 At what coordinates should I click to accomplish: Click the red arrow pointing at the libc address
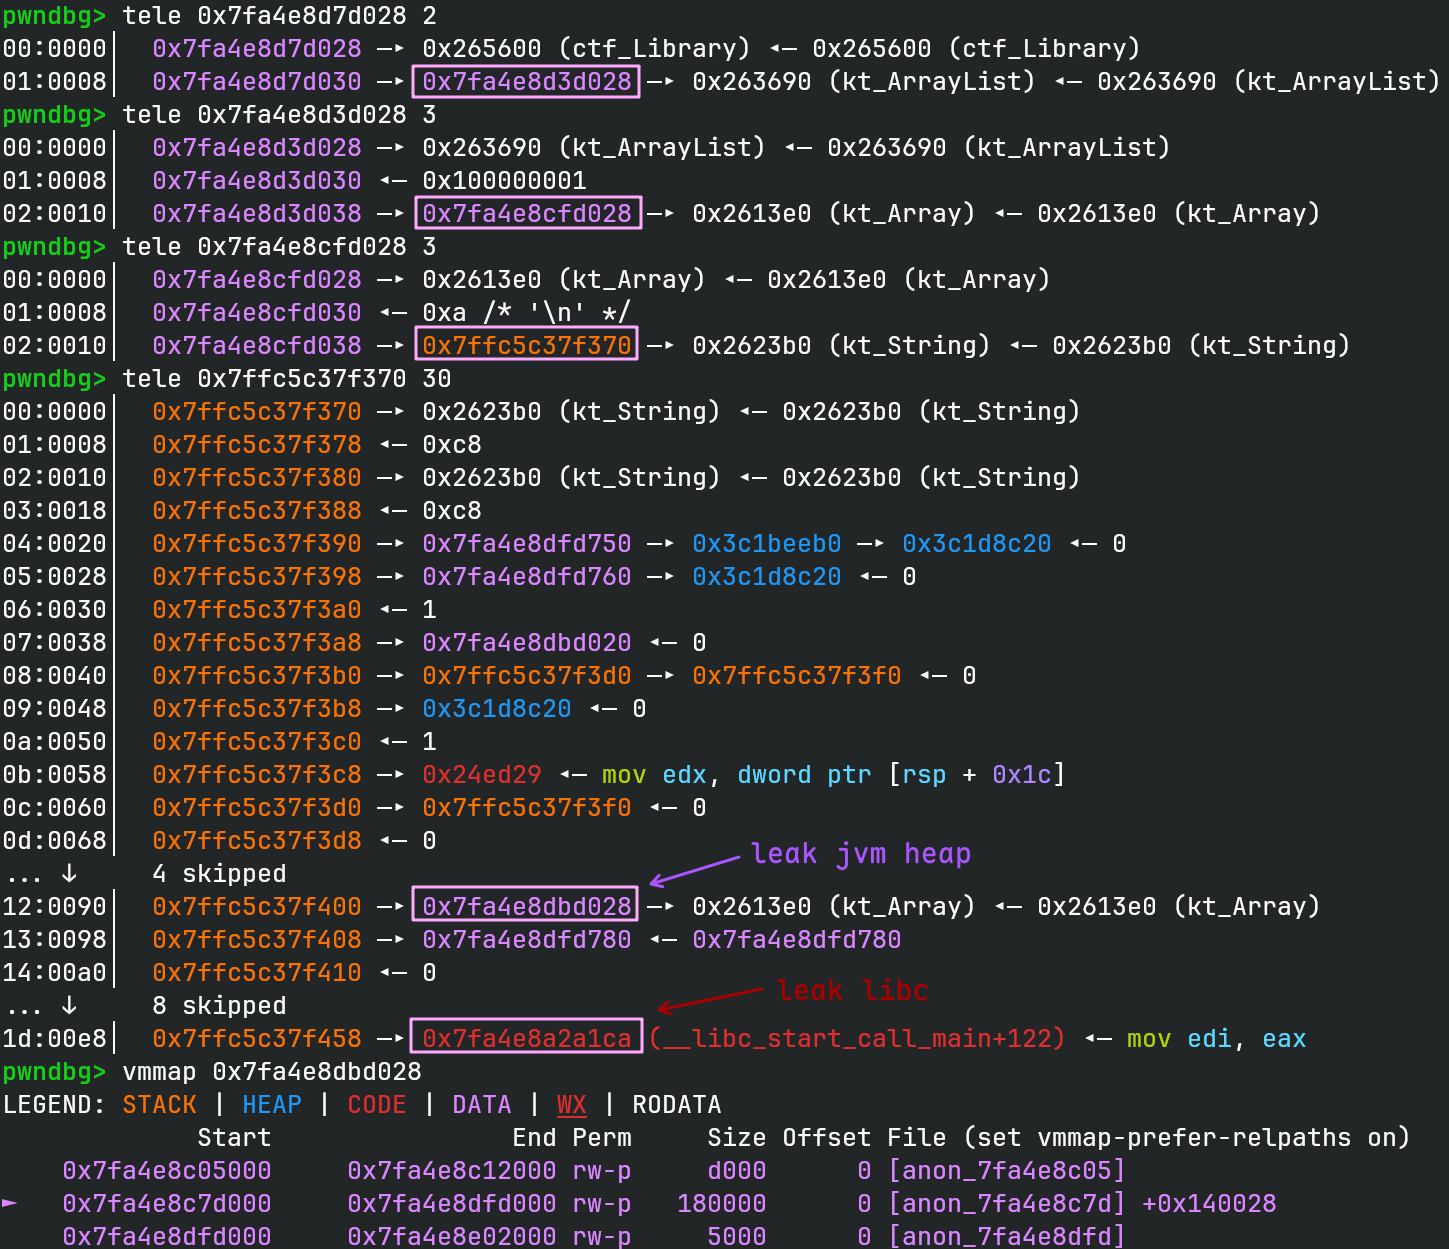708,1000
